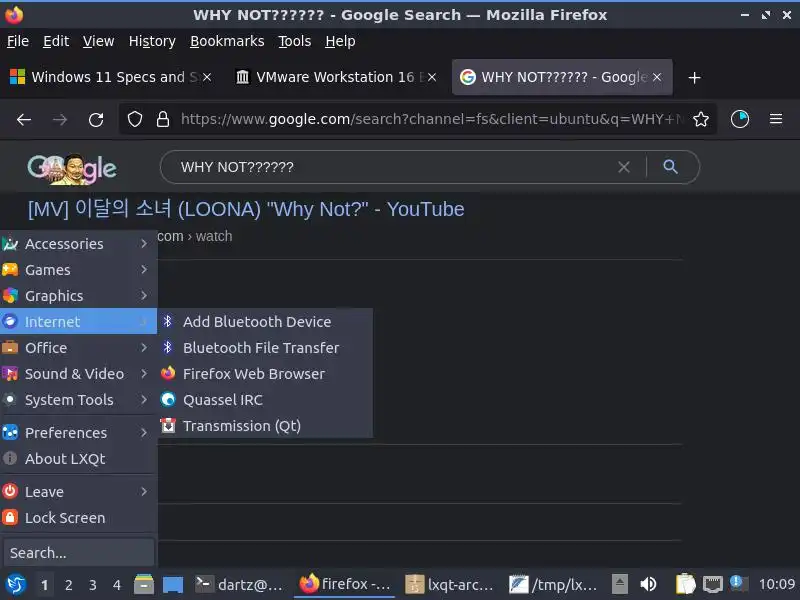
Task: Launch Quassel IRC
Action: coord(265,400)
